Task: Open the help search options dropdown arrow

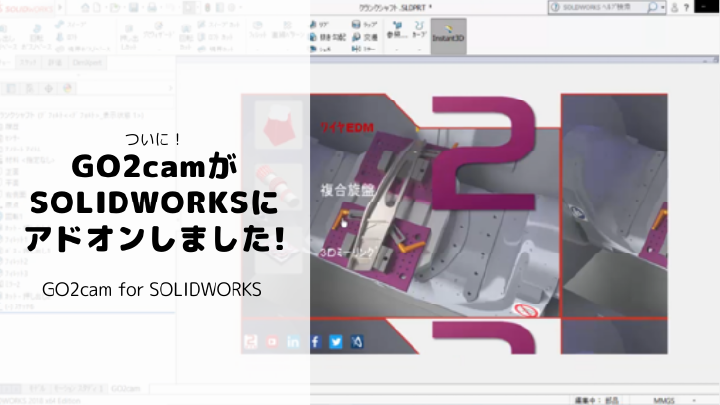Action: pos(663,8)
